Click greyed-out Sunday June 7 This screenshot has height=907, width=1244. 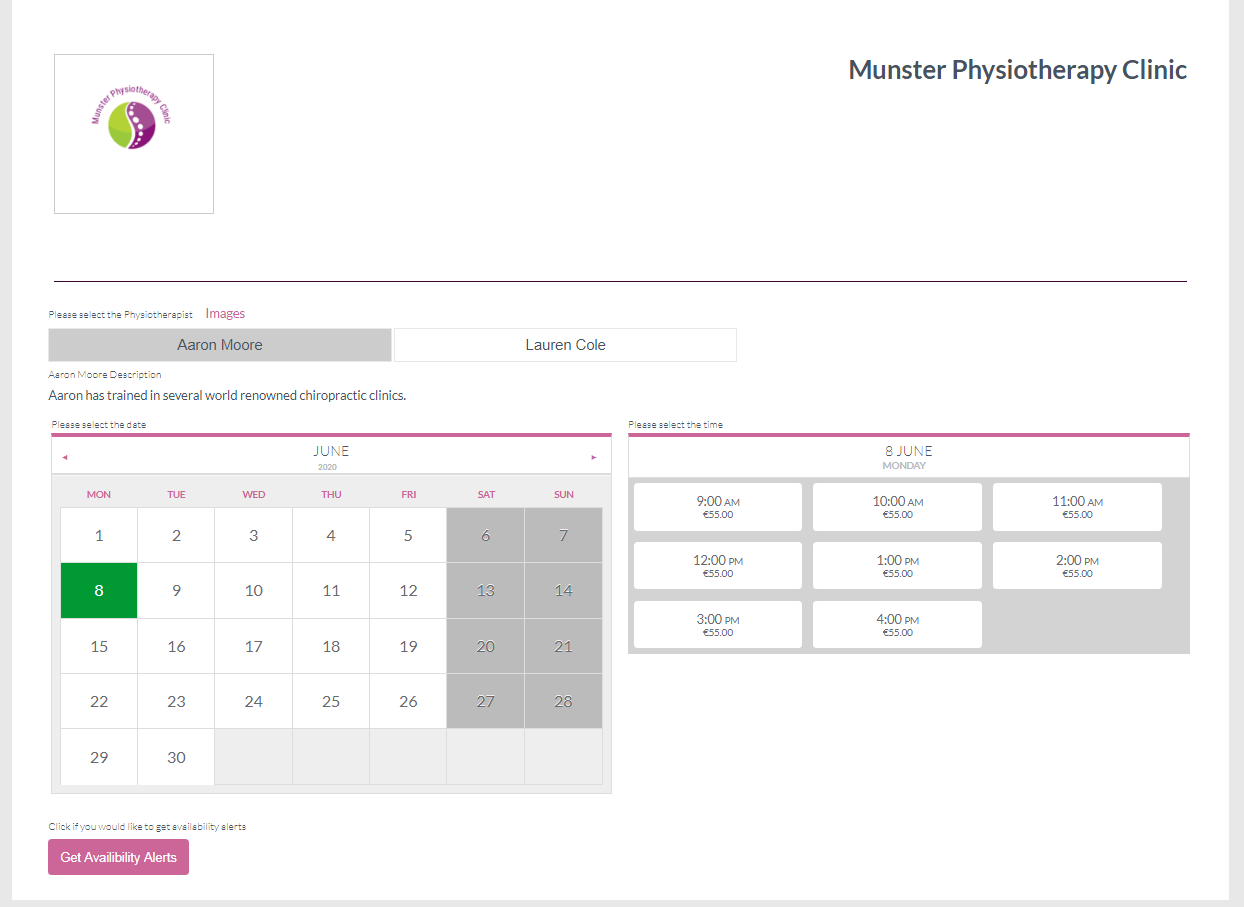(563, 535)
